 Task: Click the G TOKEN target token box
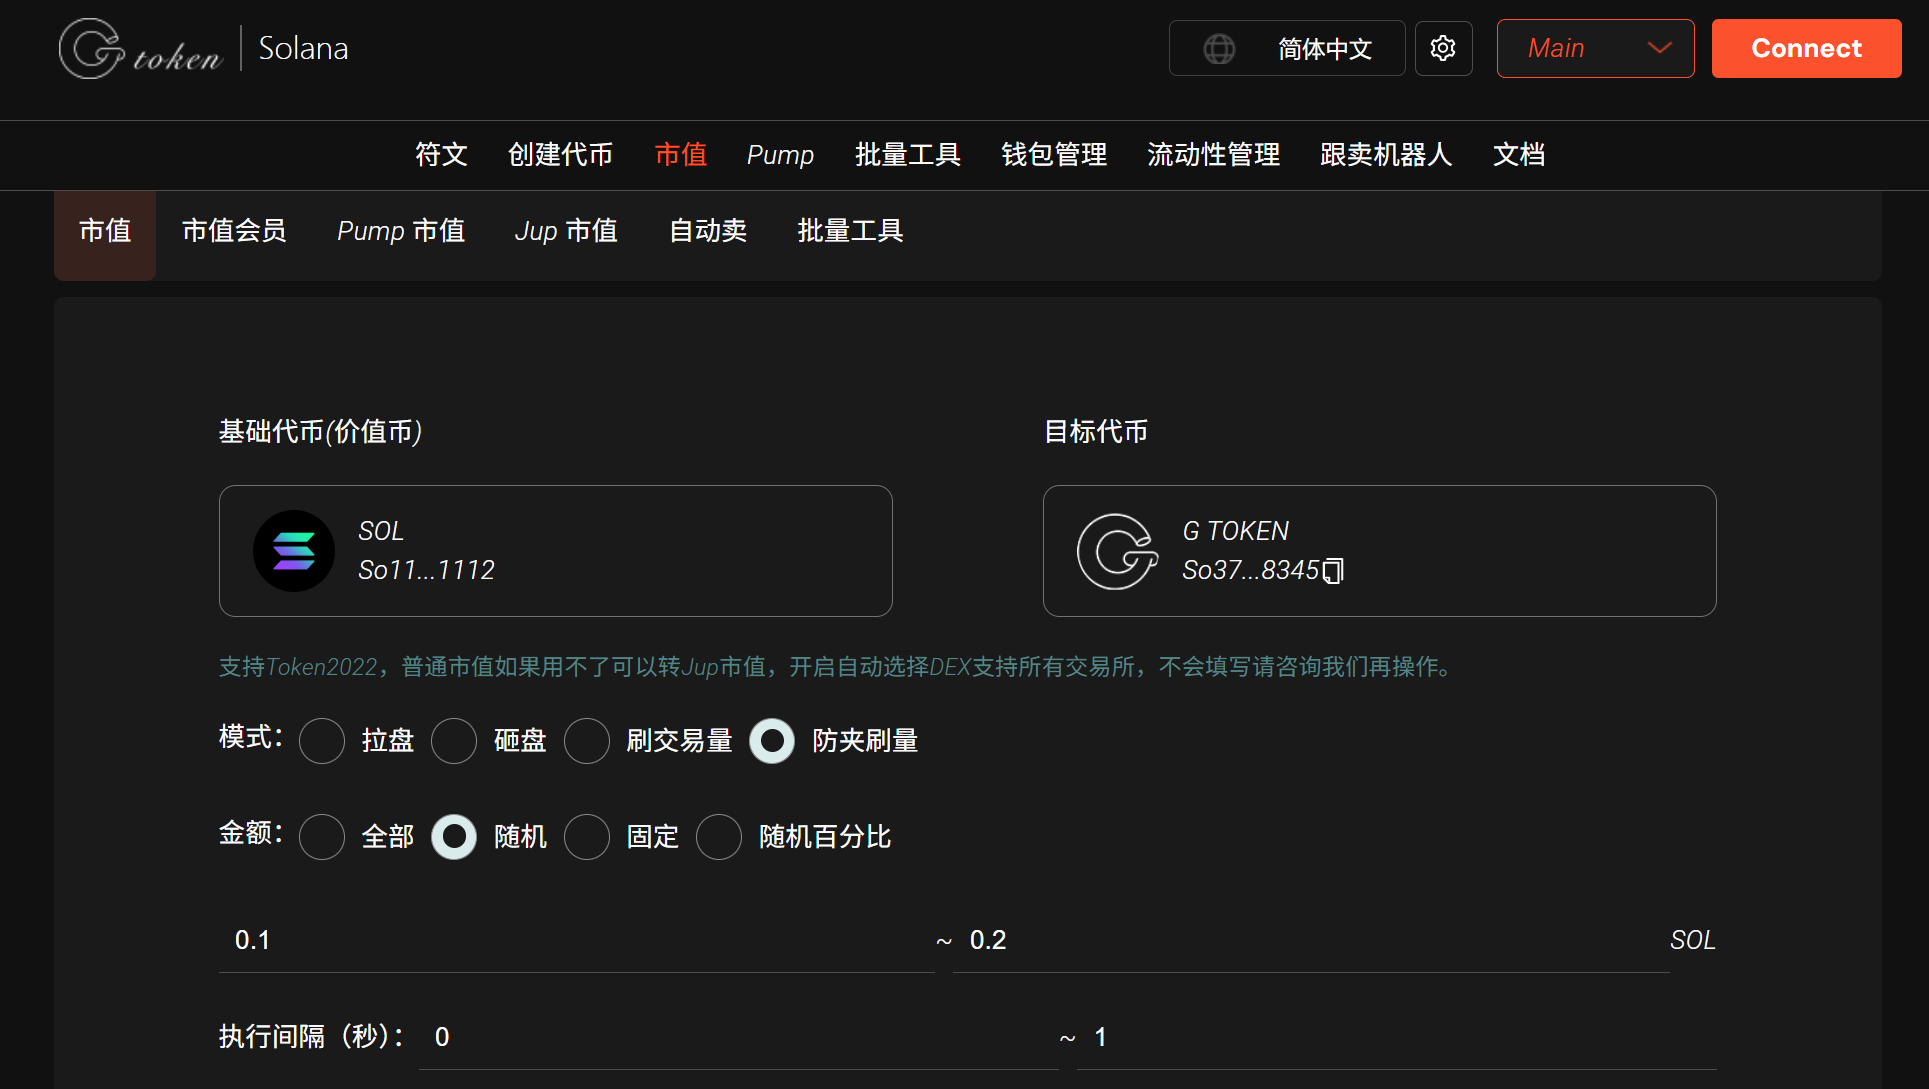pyautogui.click(x=1380, y=551)
